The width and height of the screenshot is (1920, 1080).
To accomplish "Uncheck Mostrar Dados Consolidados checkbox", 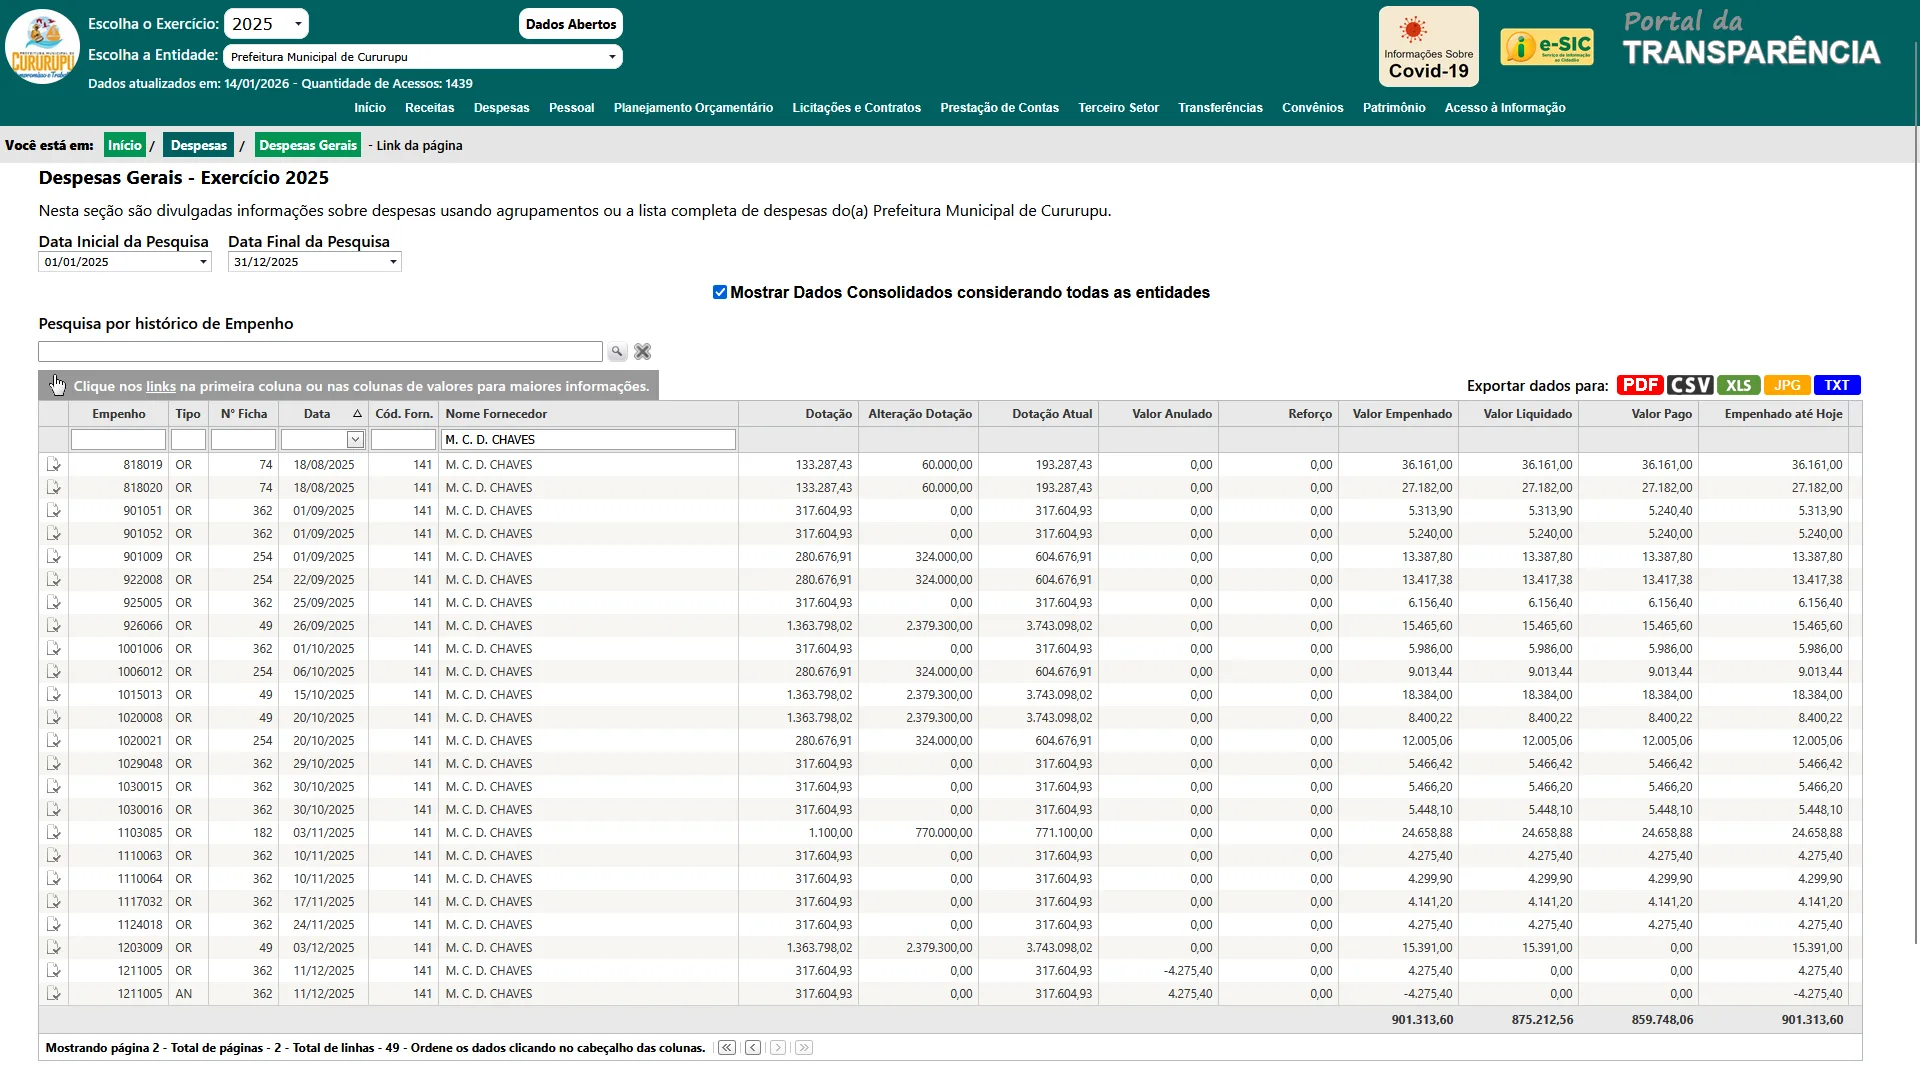I will [x=719, y=292].
